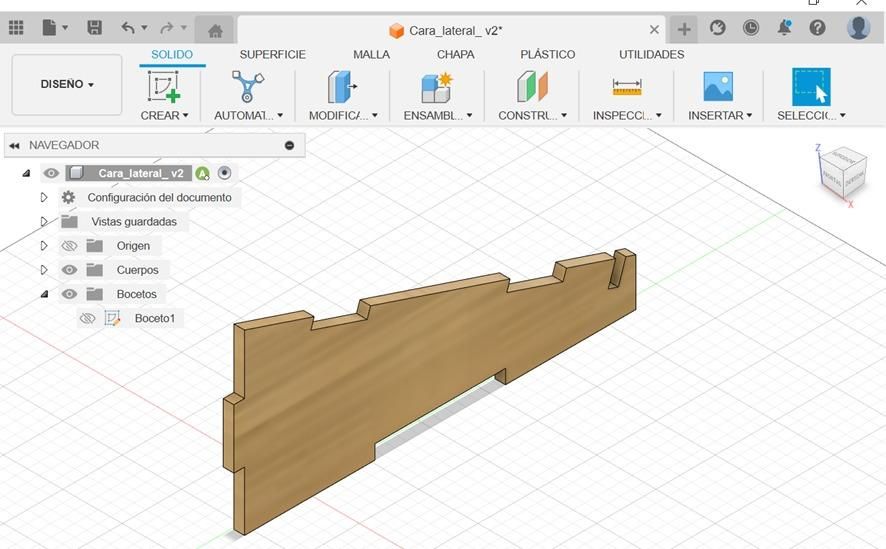This screenshot has width=886, height=549.
Task: Redo the last action
Action: pyautogui.click(x=167, y=28)
